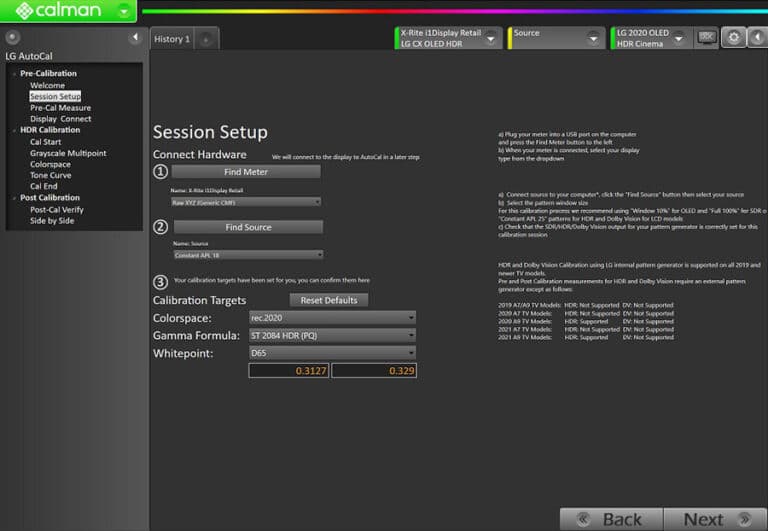The image size is (768, 531).
Task: Open the X-Rite i1Display meter dropdown
Action: pos(491,38)
